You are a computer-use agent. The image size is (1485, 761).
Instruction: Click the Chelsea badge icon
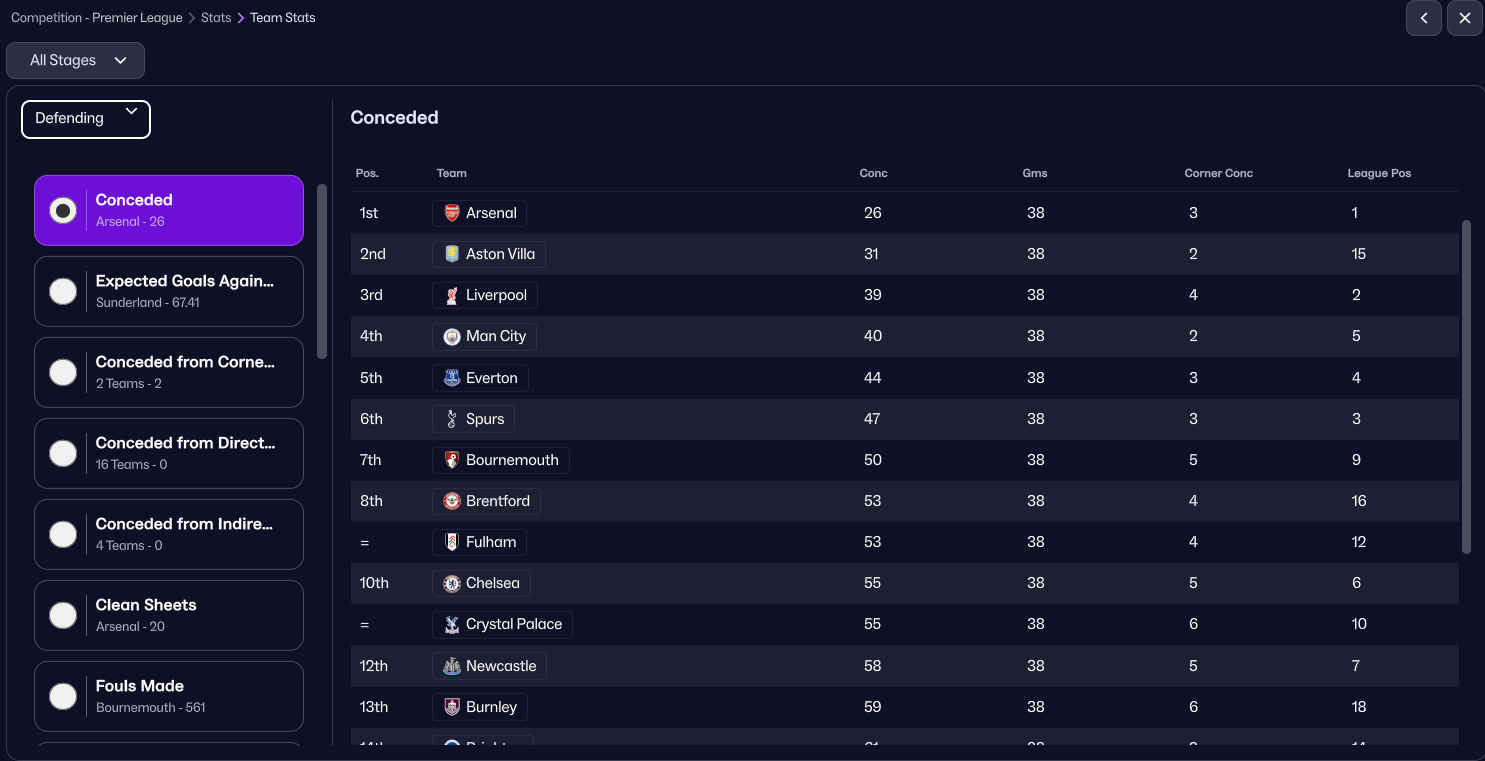(452, 583)
